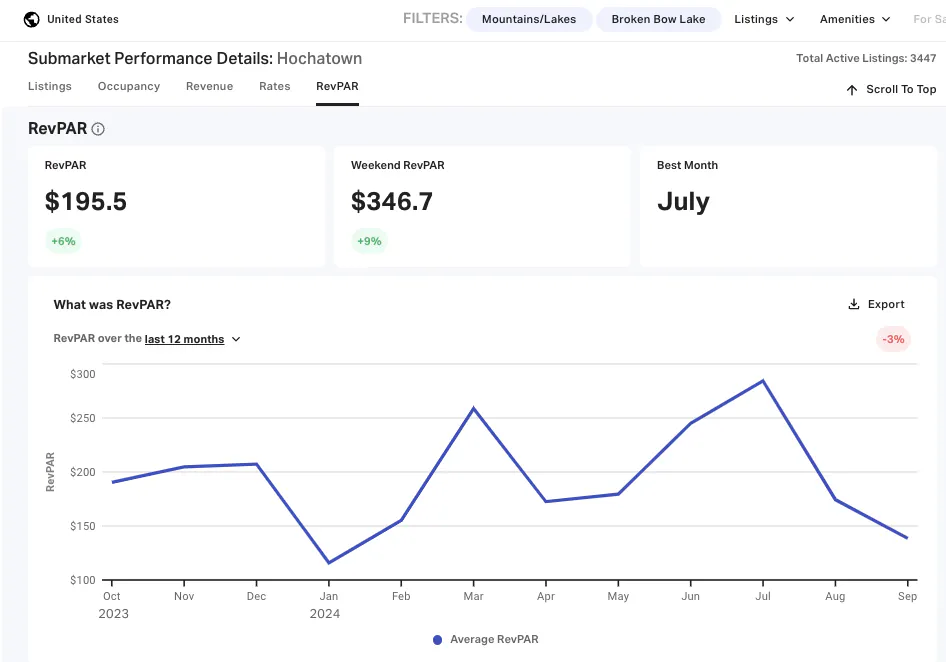This screenshot has width=946, height=662.
Task: Click the +6% RevPAR change badge
Action: pos(63,241)
